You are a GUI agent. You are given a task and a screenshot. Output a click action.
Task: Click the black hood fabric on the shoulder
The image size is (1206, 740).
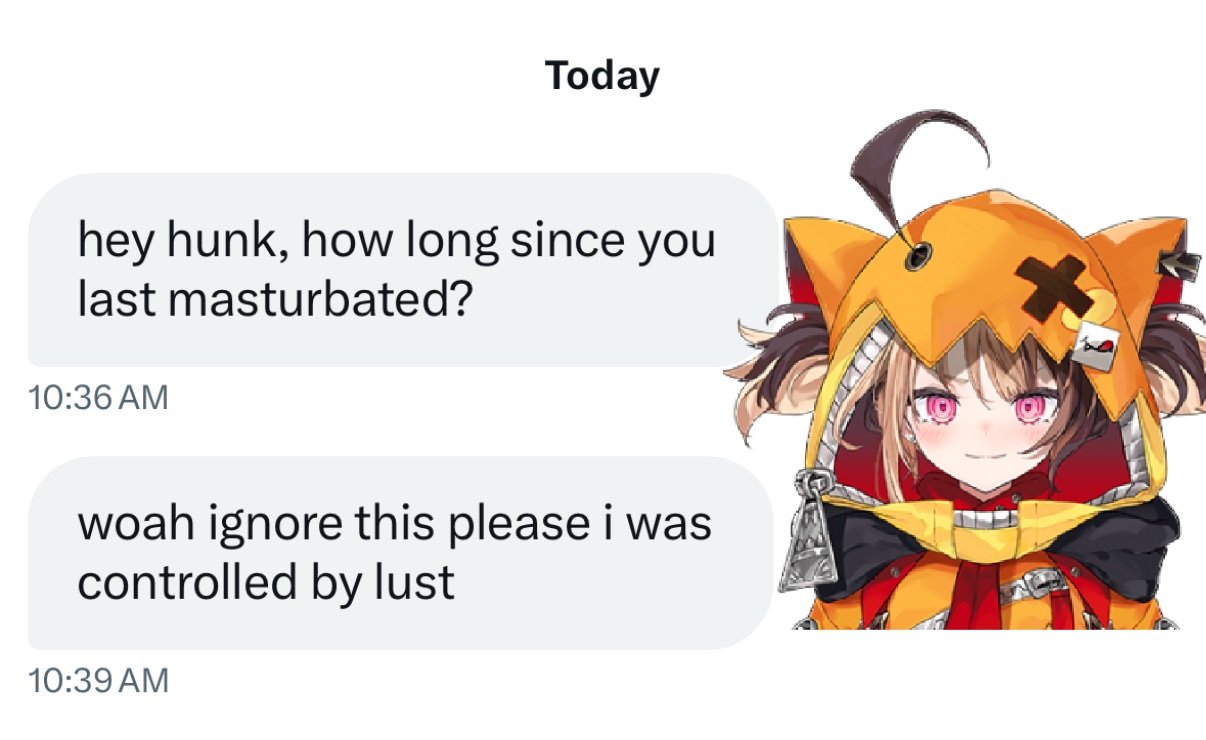[1130, 540]
